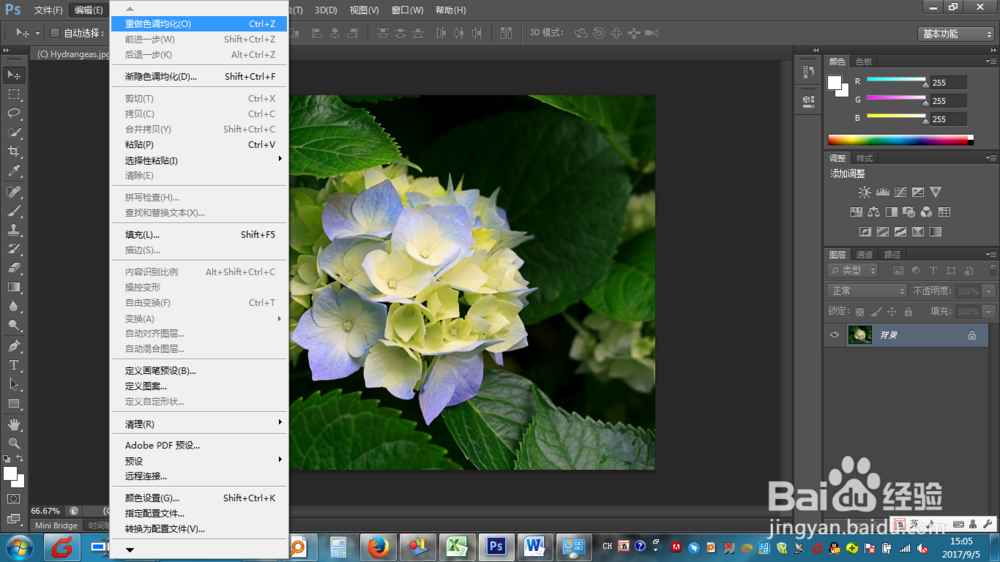Choose Fade Hue/Saturation menu item
Image resolution: width=1000 pixels, height=562 pixels.
click(200, 77)
